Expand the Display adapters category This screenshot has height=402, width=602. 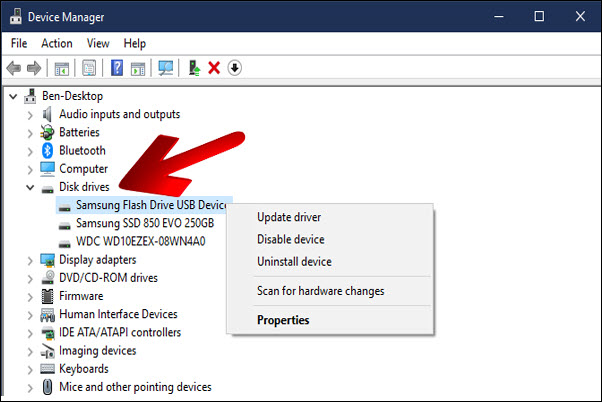pyautogui.click(x=28, y=260)
